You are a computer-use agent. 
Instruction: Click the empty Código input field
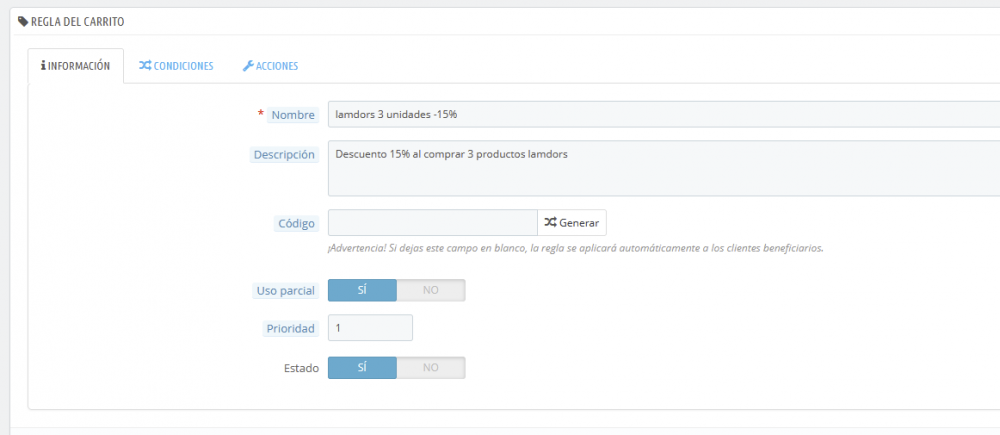click(432, 222)
